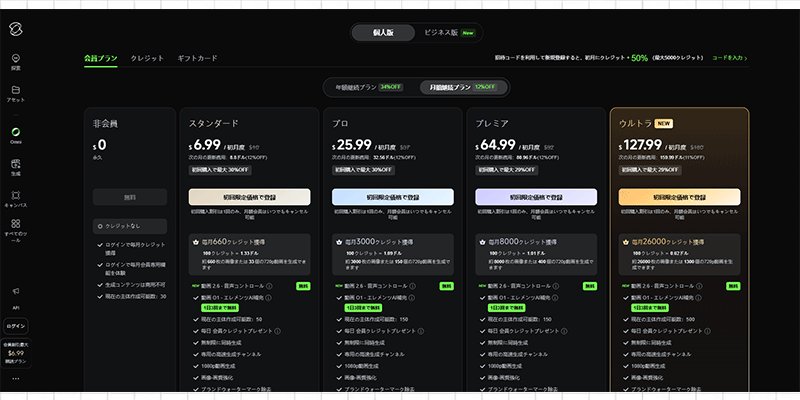The image size is (800, 400).
Task: Click info icon beside 動画 2.6 in ウルトラ plan
Action: [699, 286]
